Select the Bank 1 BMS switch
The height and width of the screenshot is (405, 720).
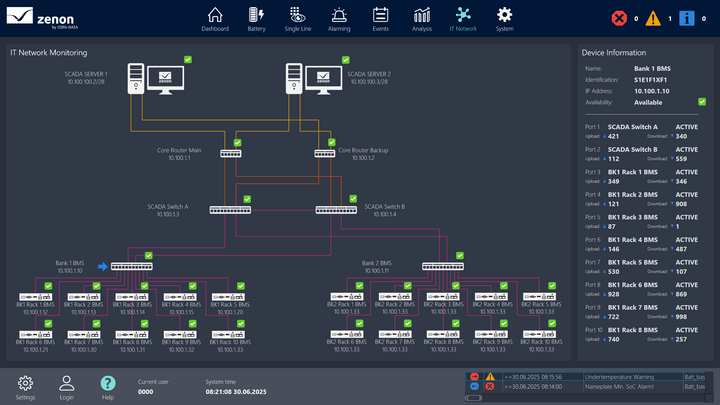coord(132,266)
